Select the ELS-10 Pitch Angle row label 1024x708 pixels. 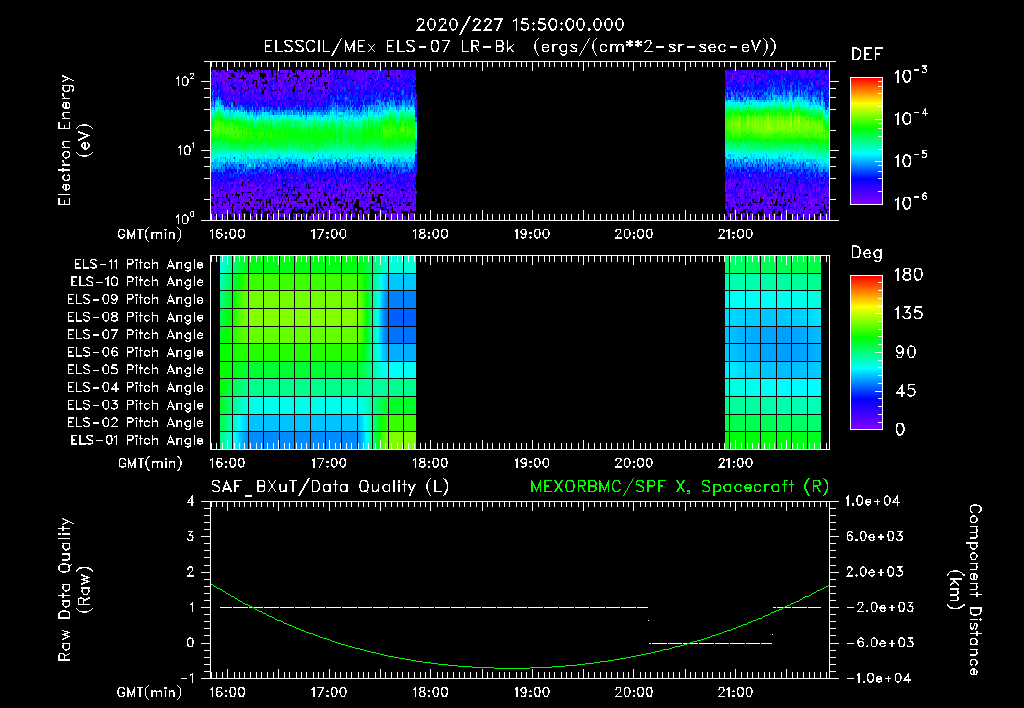136,282
